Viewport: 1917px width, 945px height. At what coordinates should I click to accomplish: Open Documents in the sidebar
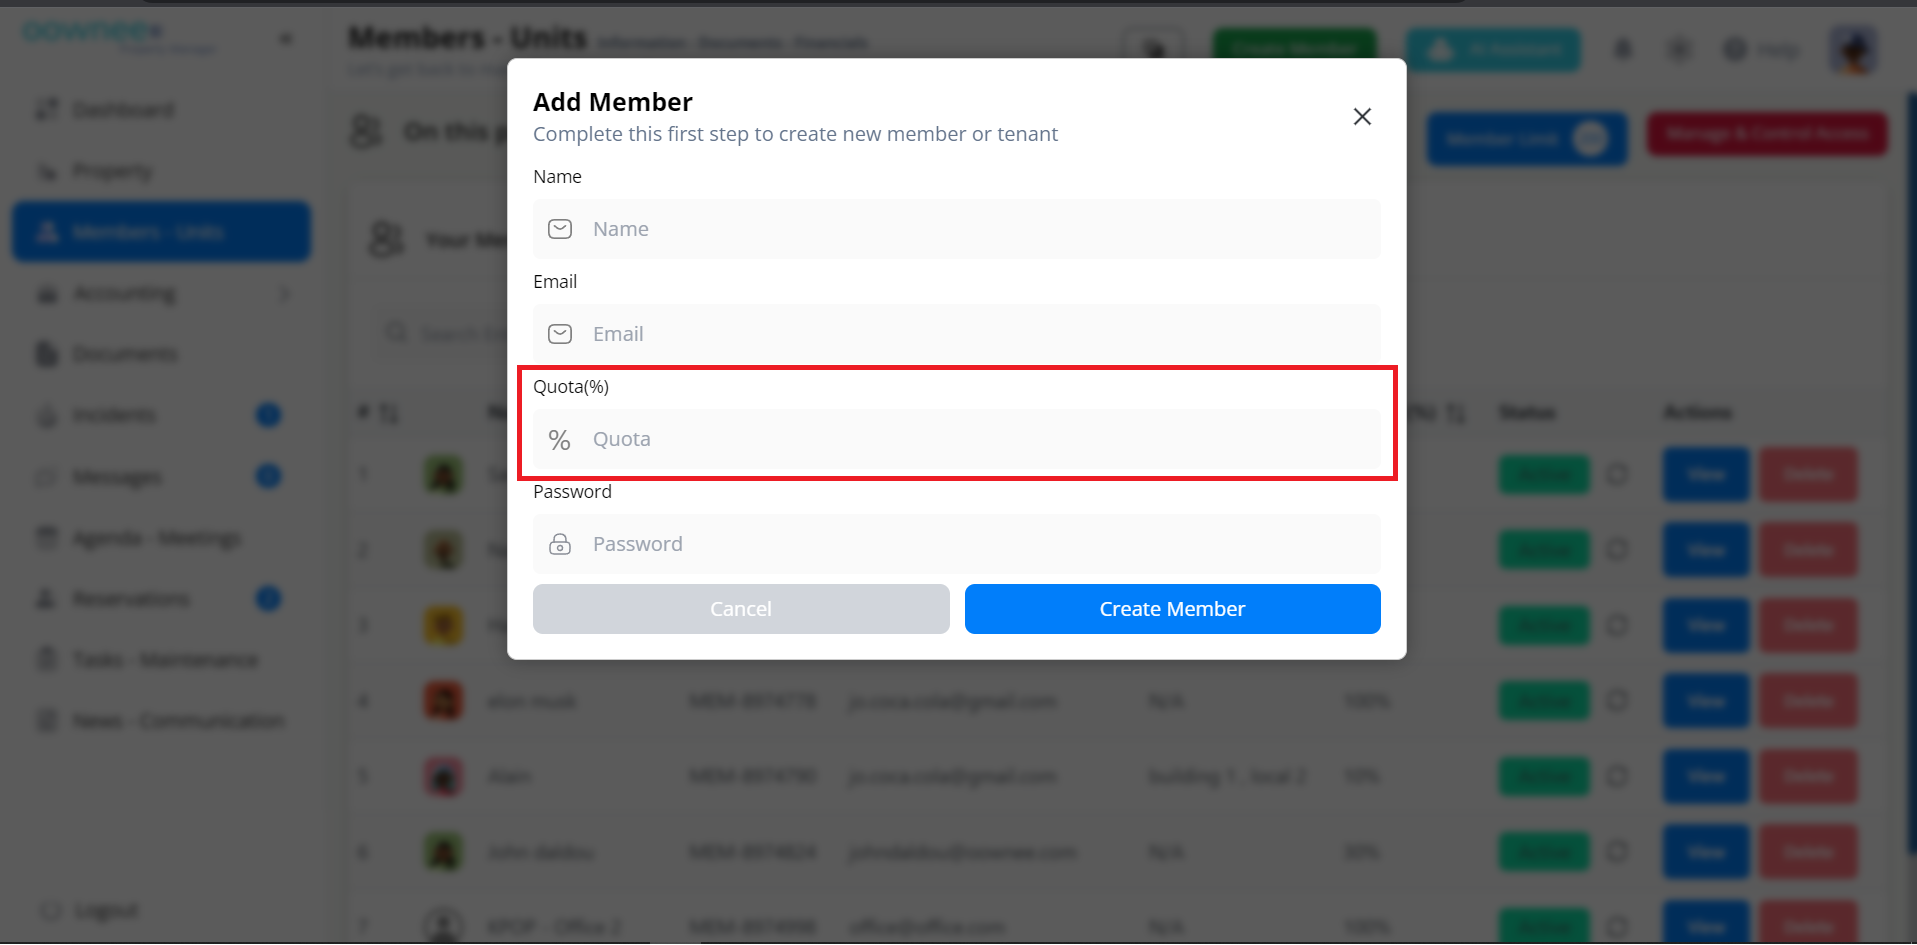point(124,354)
